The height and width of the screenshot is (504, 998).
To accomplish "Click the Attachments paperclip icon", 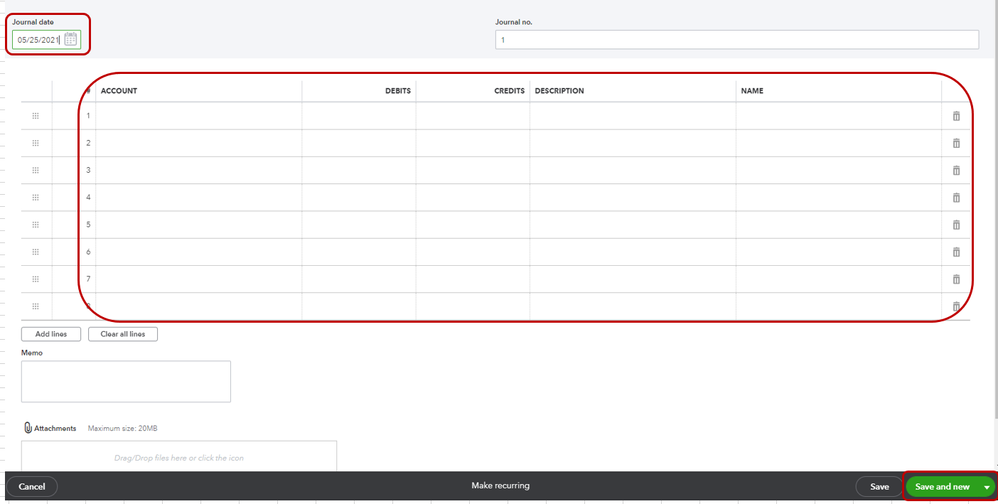I will [27, 428].
